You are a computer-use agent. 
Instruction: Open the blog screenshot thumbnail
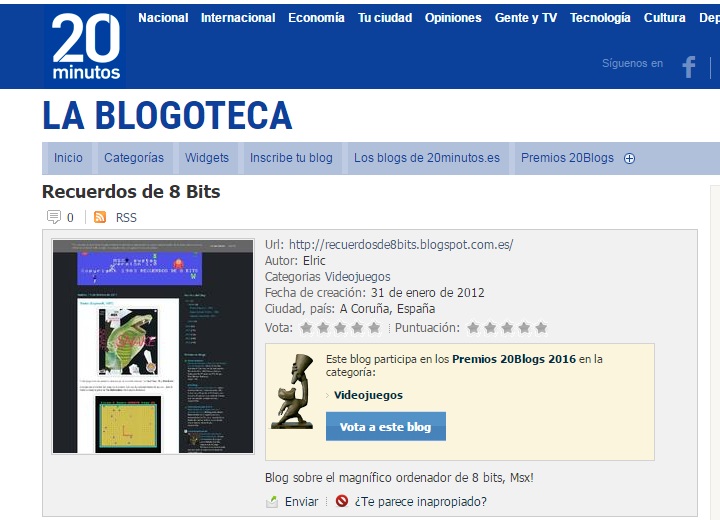(153, 347)
